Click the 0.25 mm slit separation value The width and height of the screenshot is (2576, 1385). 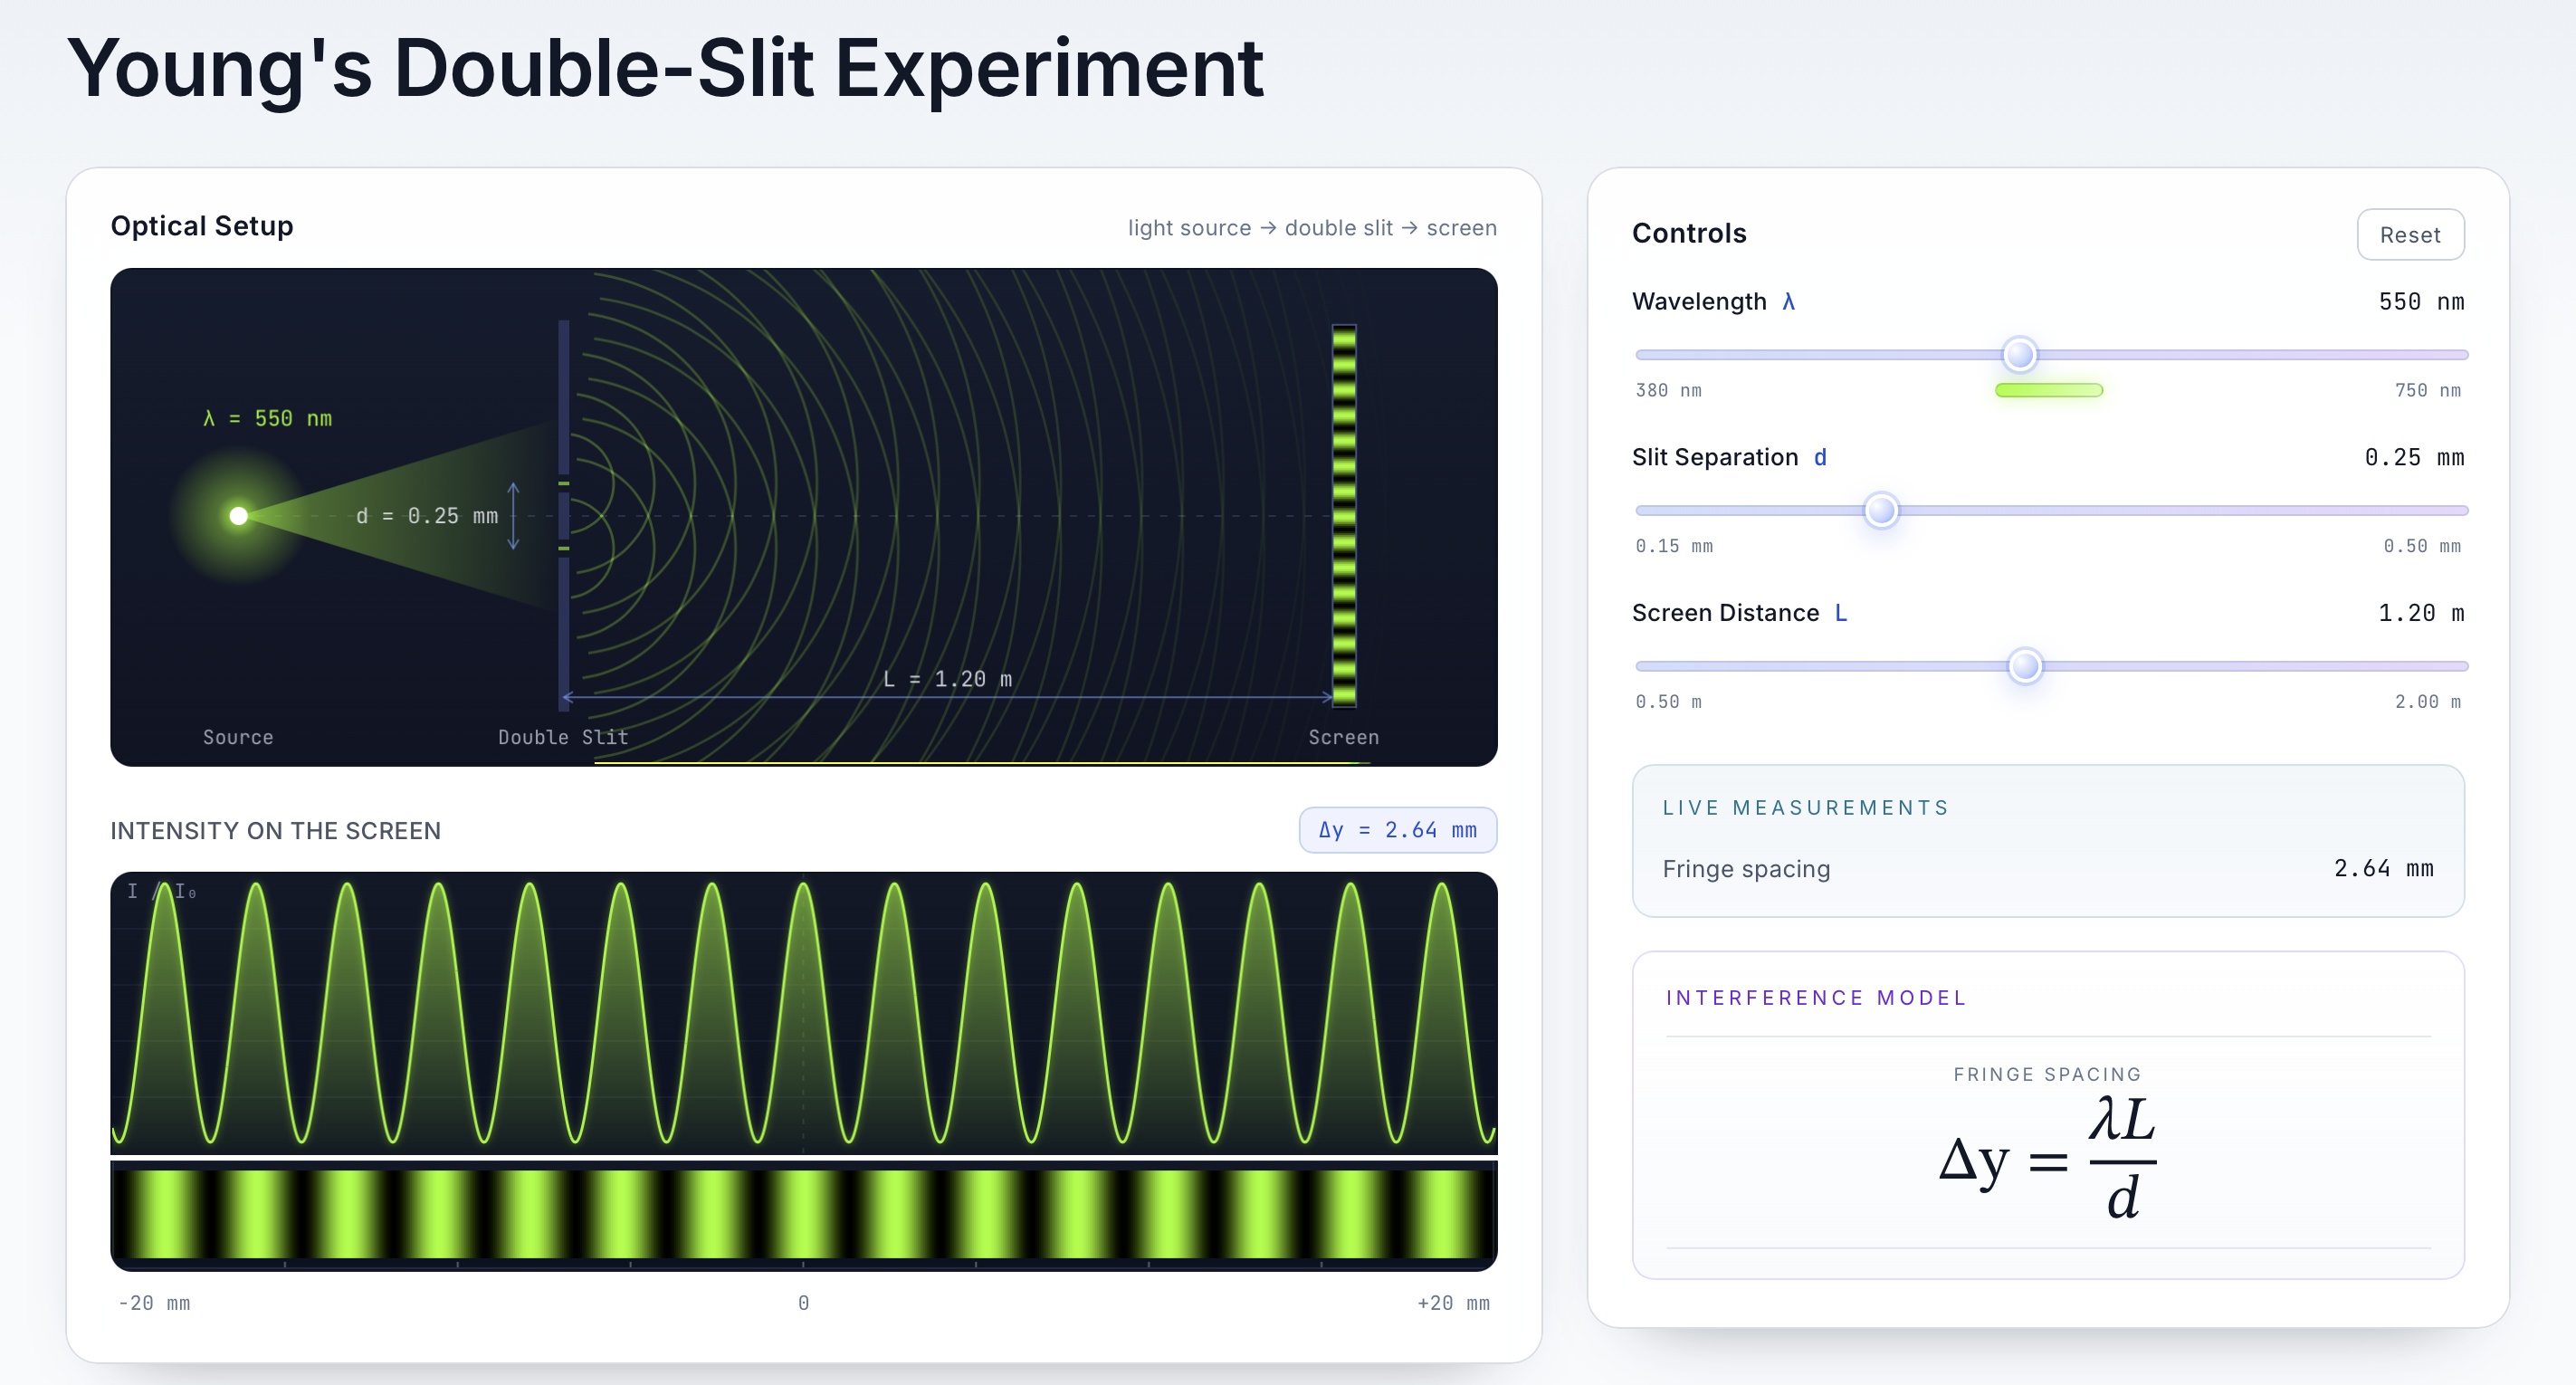point(2414,457)
